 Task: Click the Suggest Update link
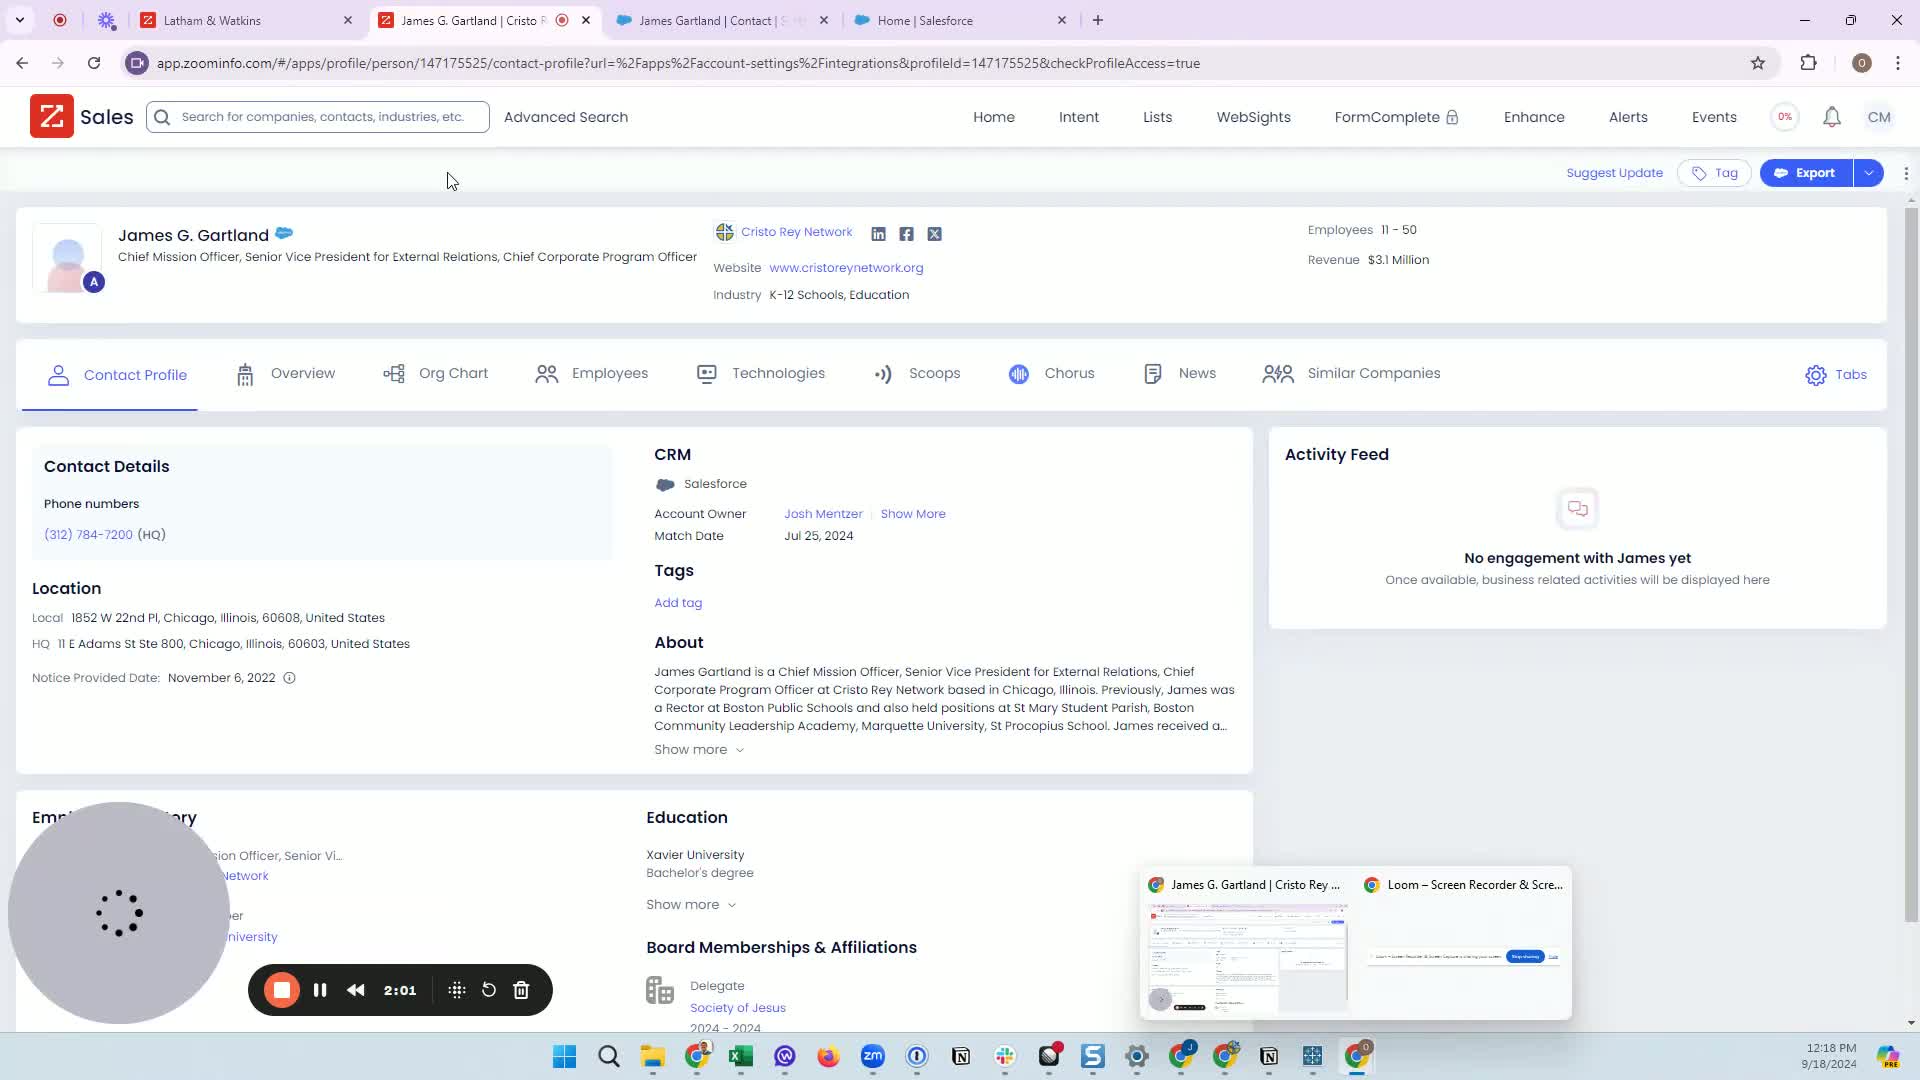(x=1614, y=173)
